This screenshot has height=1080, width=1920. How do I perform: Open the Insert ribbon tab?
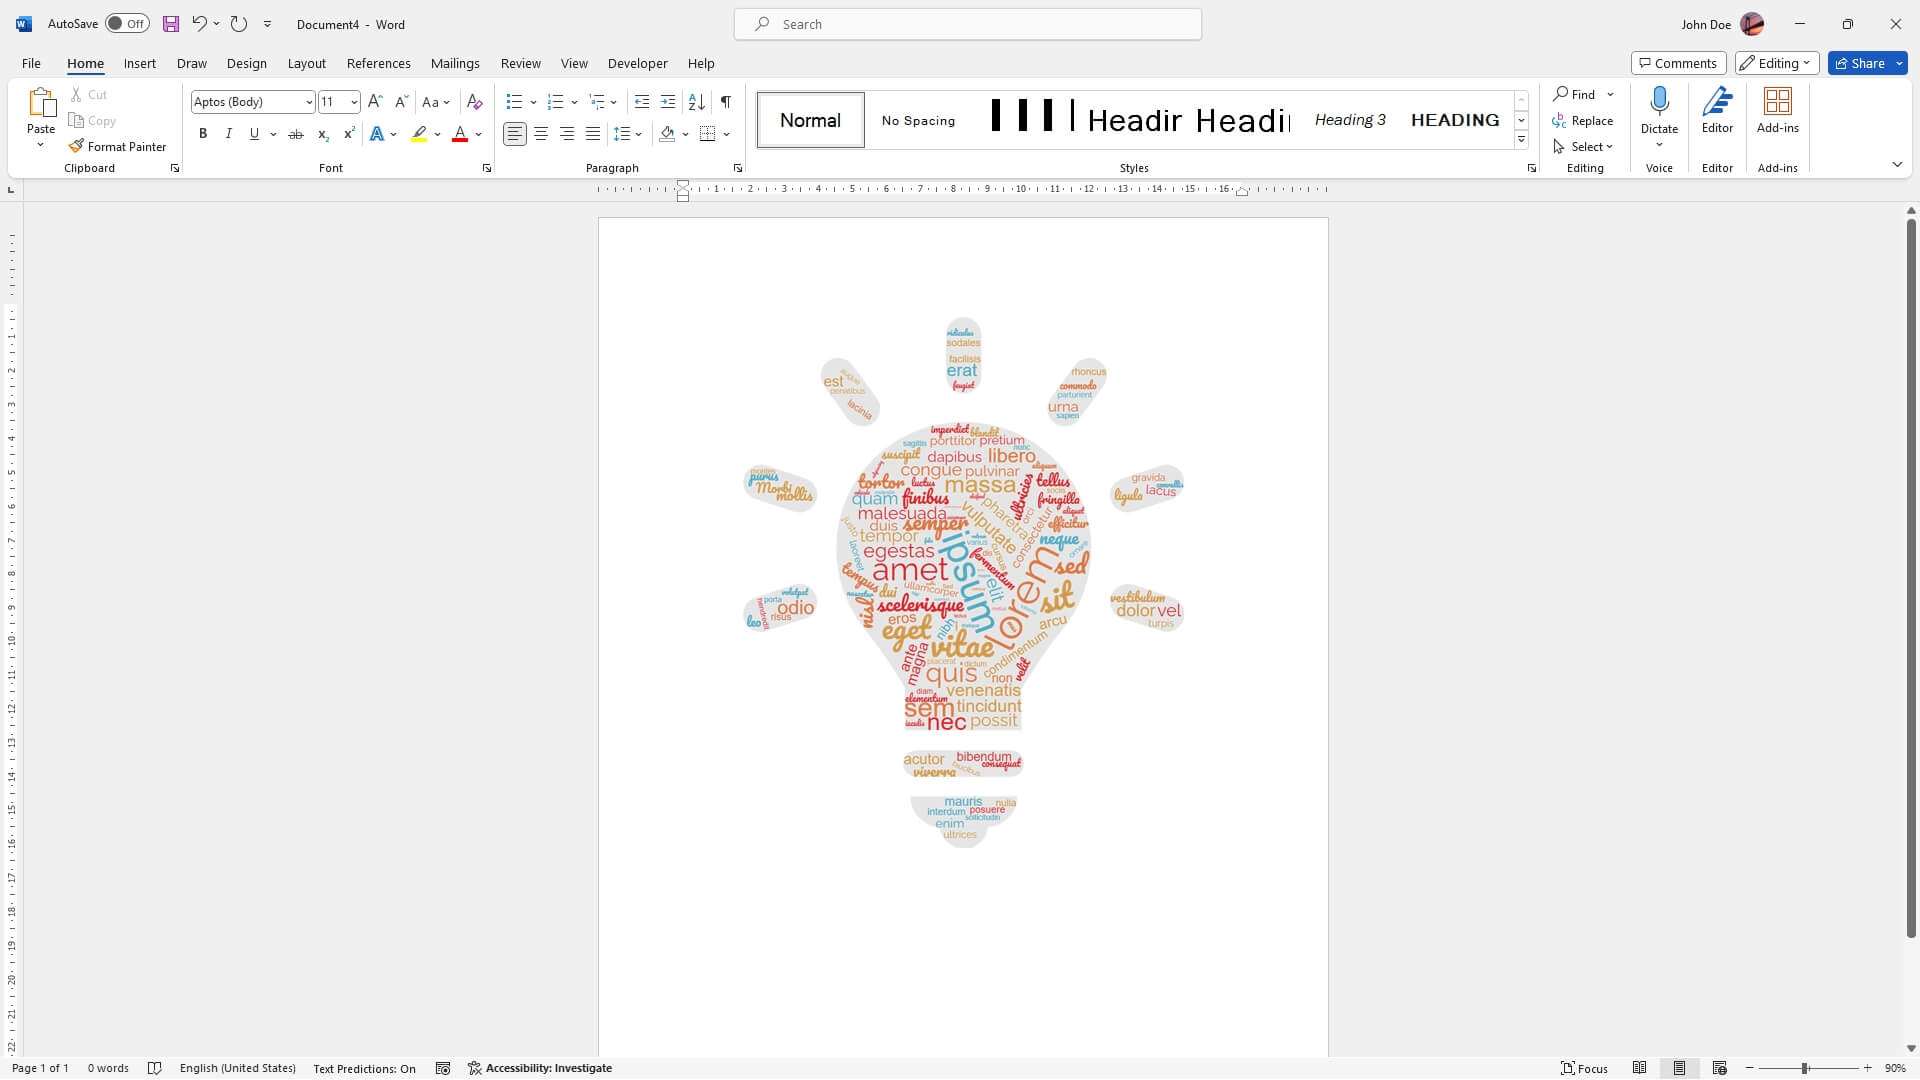tap(140, 63)
